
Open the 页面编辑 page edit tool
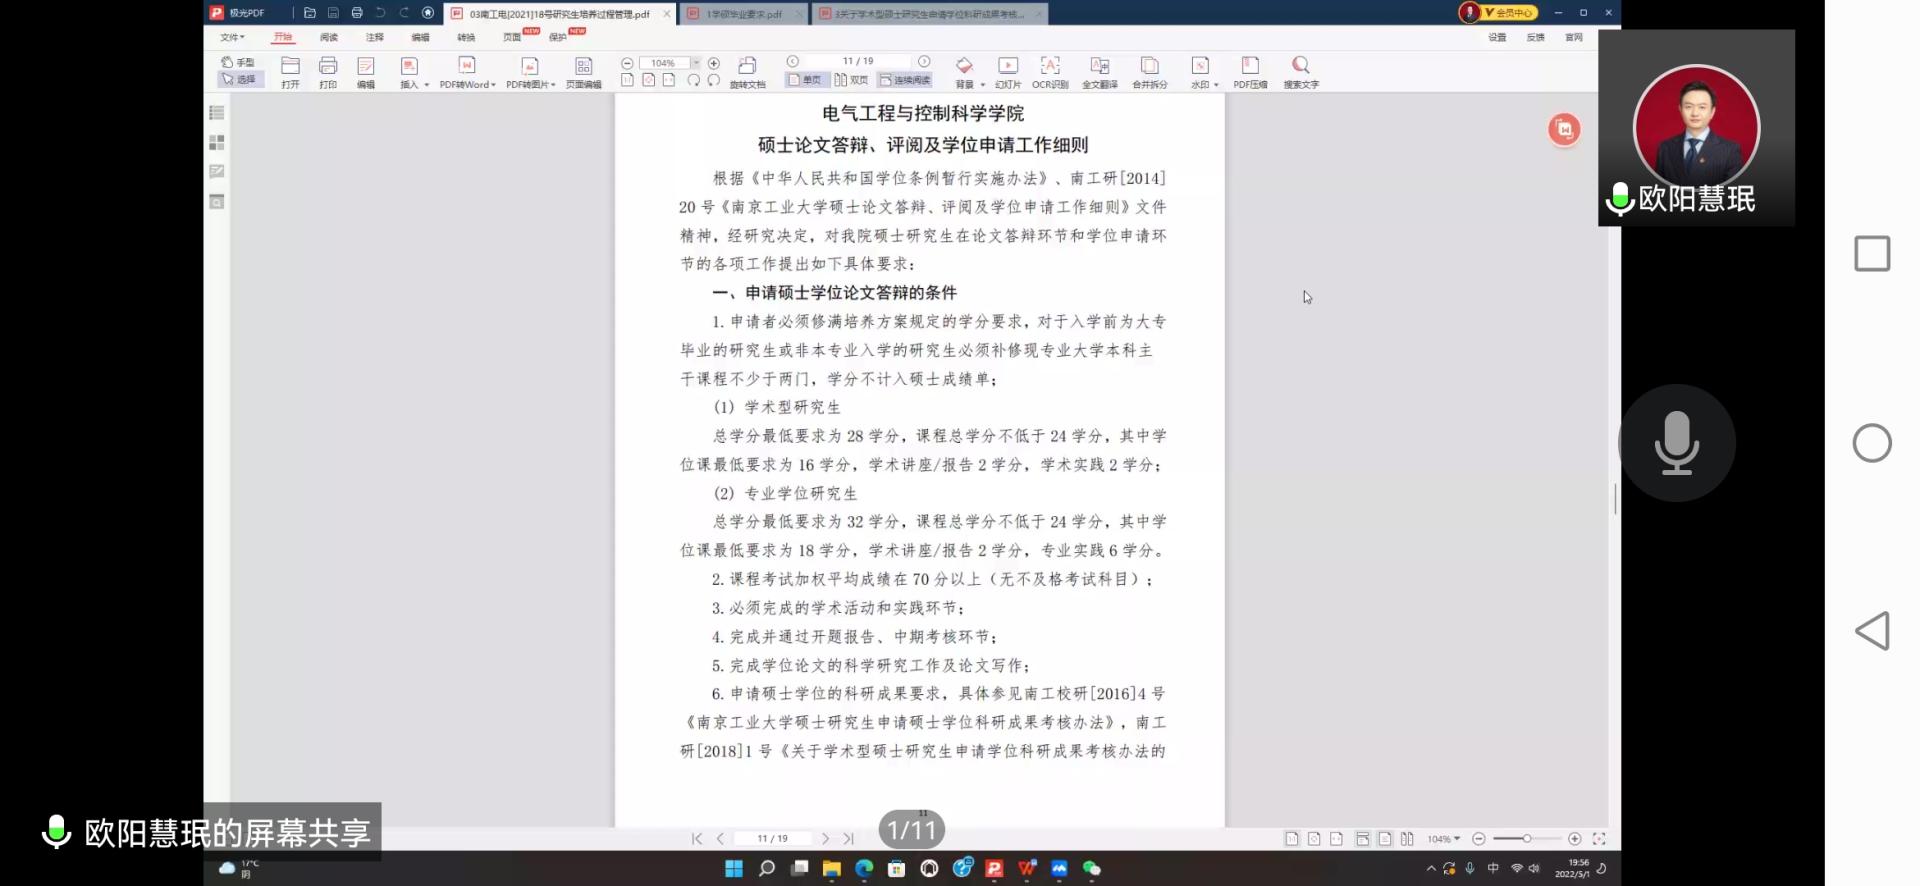click(x=583, y=66)
